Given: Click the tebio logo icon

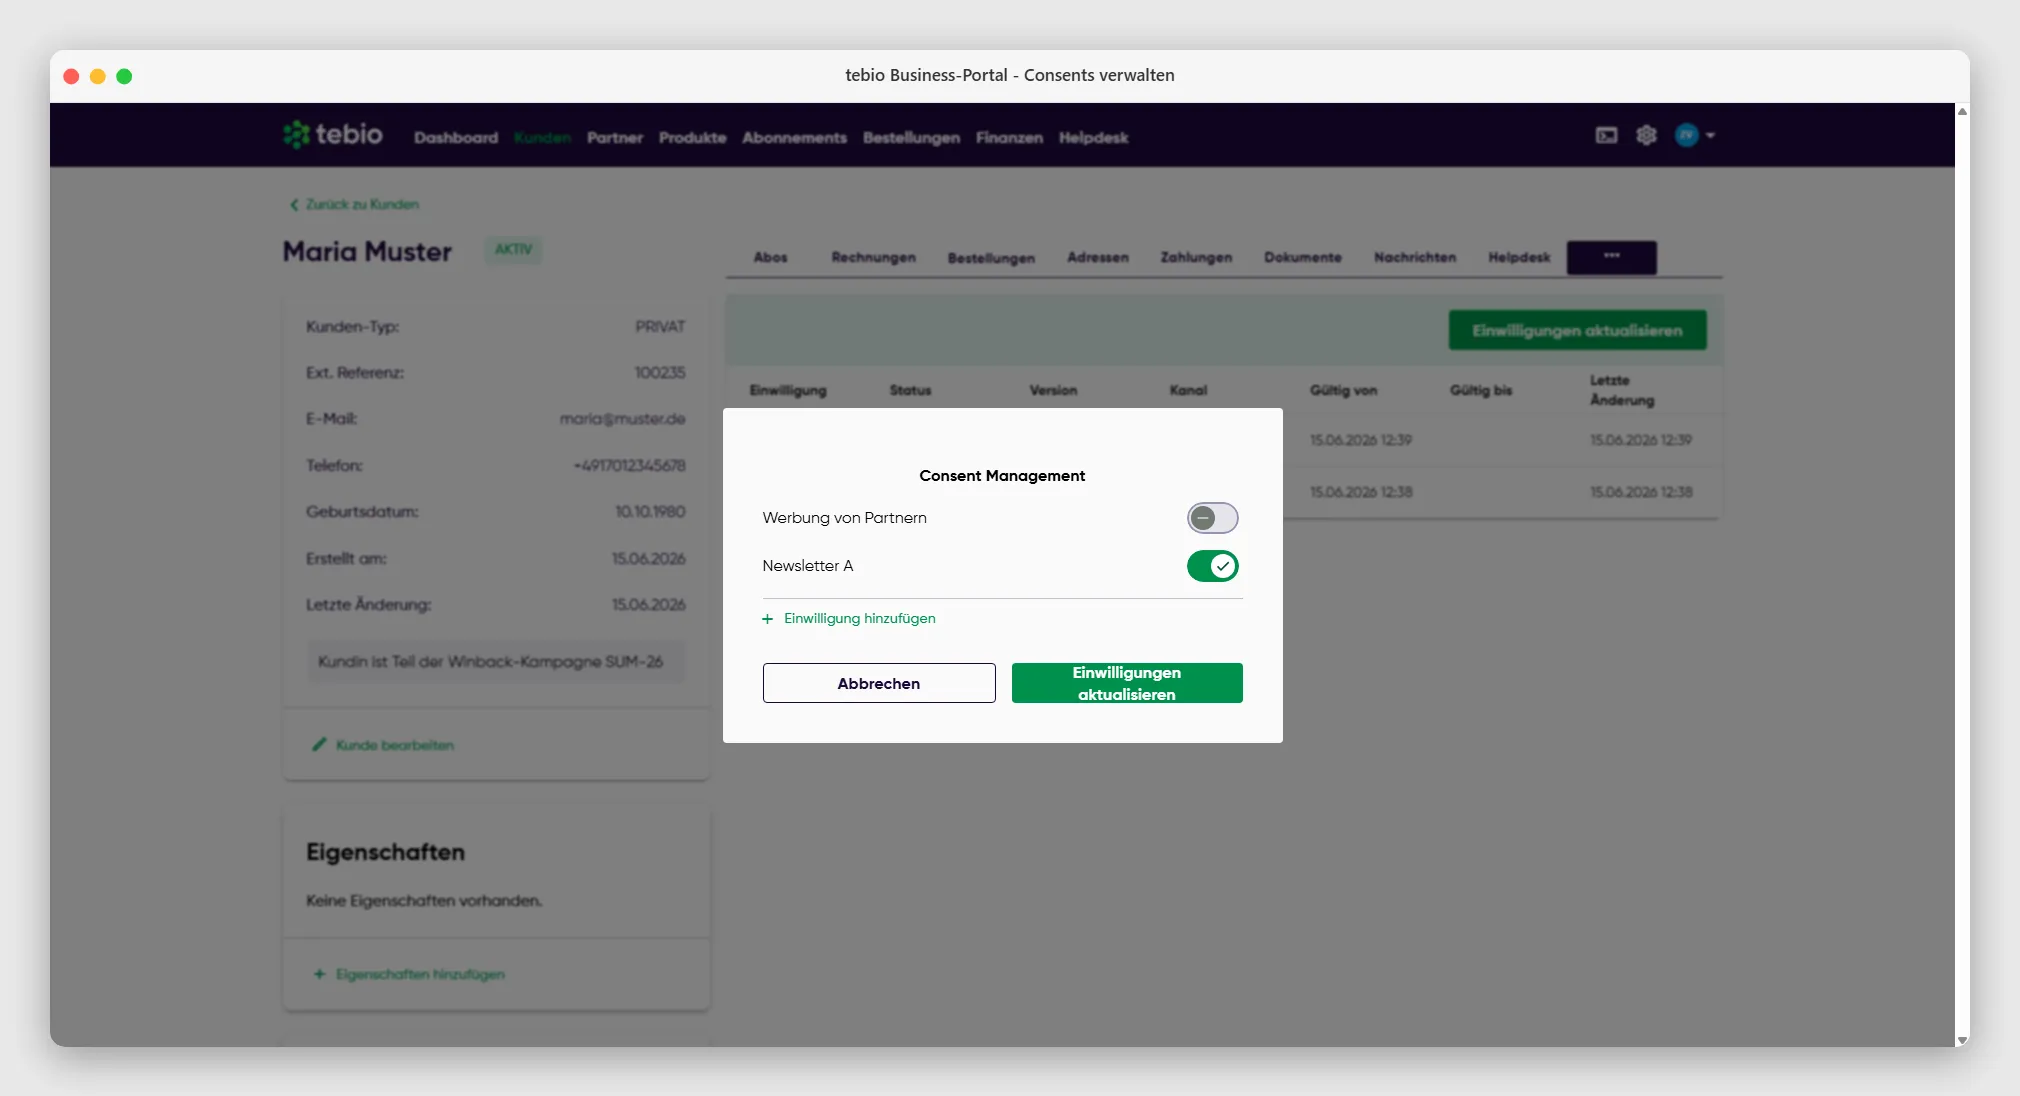Looking at the screenshot, I should click(296, 134).
